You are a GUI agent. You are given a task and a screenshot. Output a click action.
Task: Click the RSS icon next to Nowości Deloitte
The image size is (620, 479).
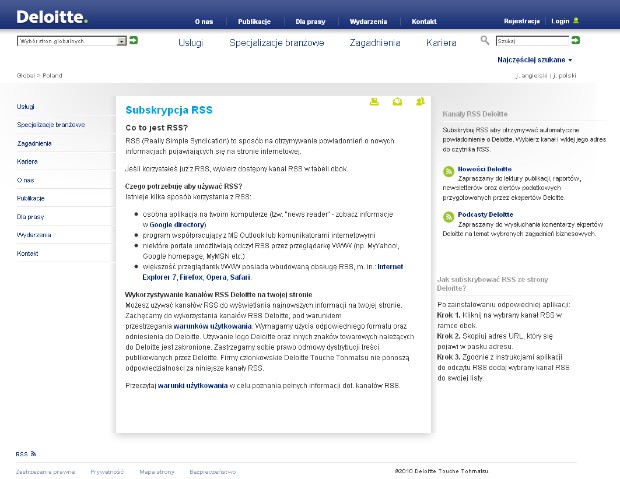point(448,171)
